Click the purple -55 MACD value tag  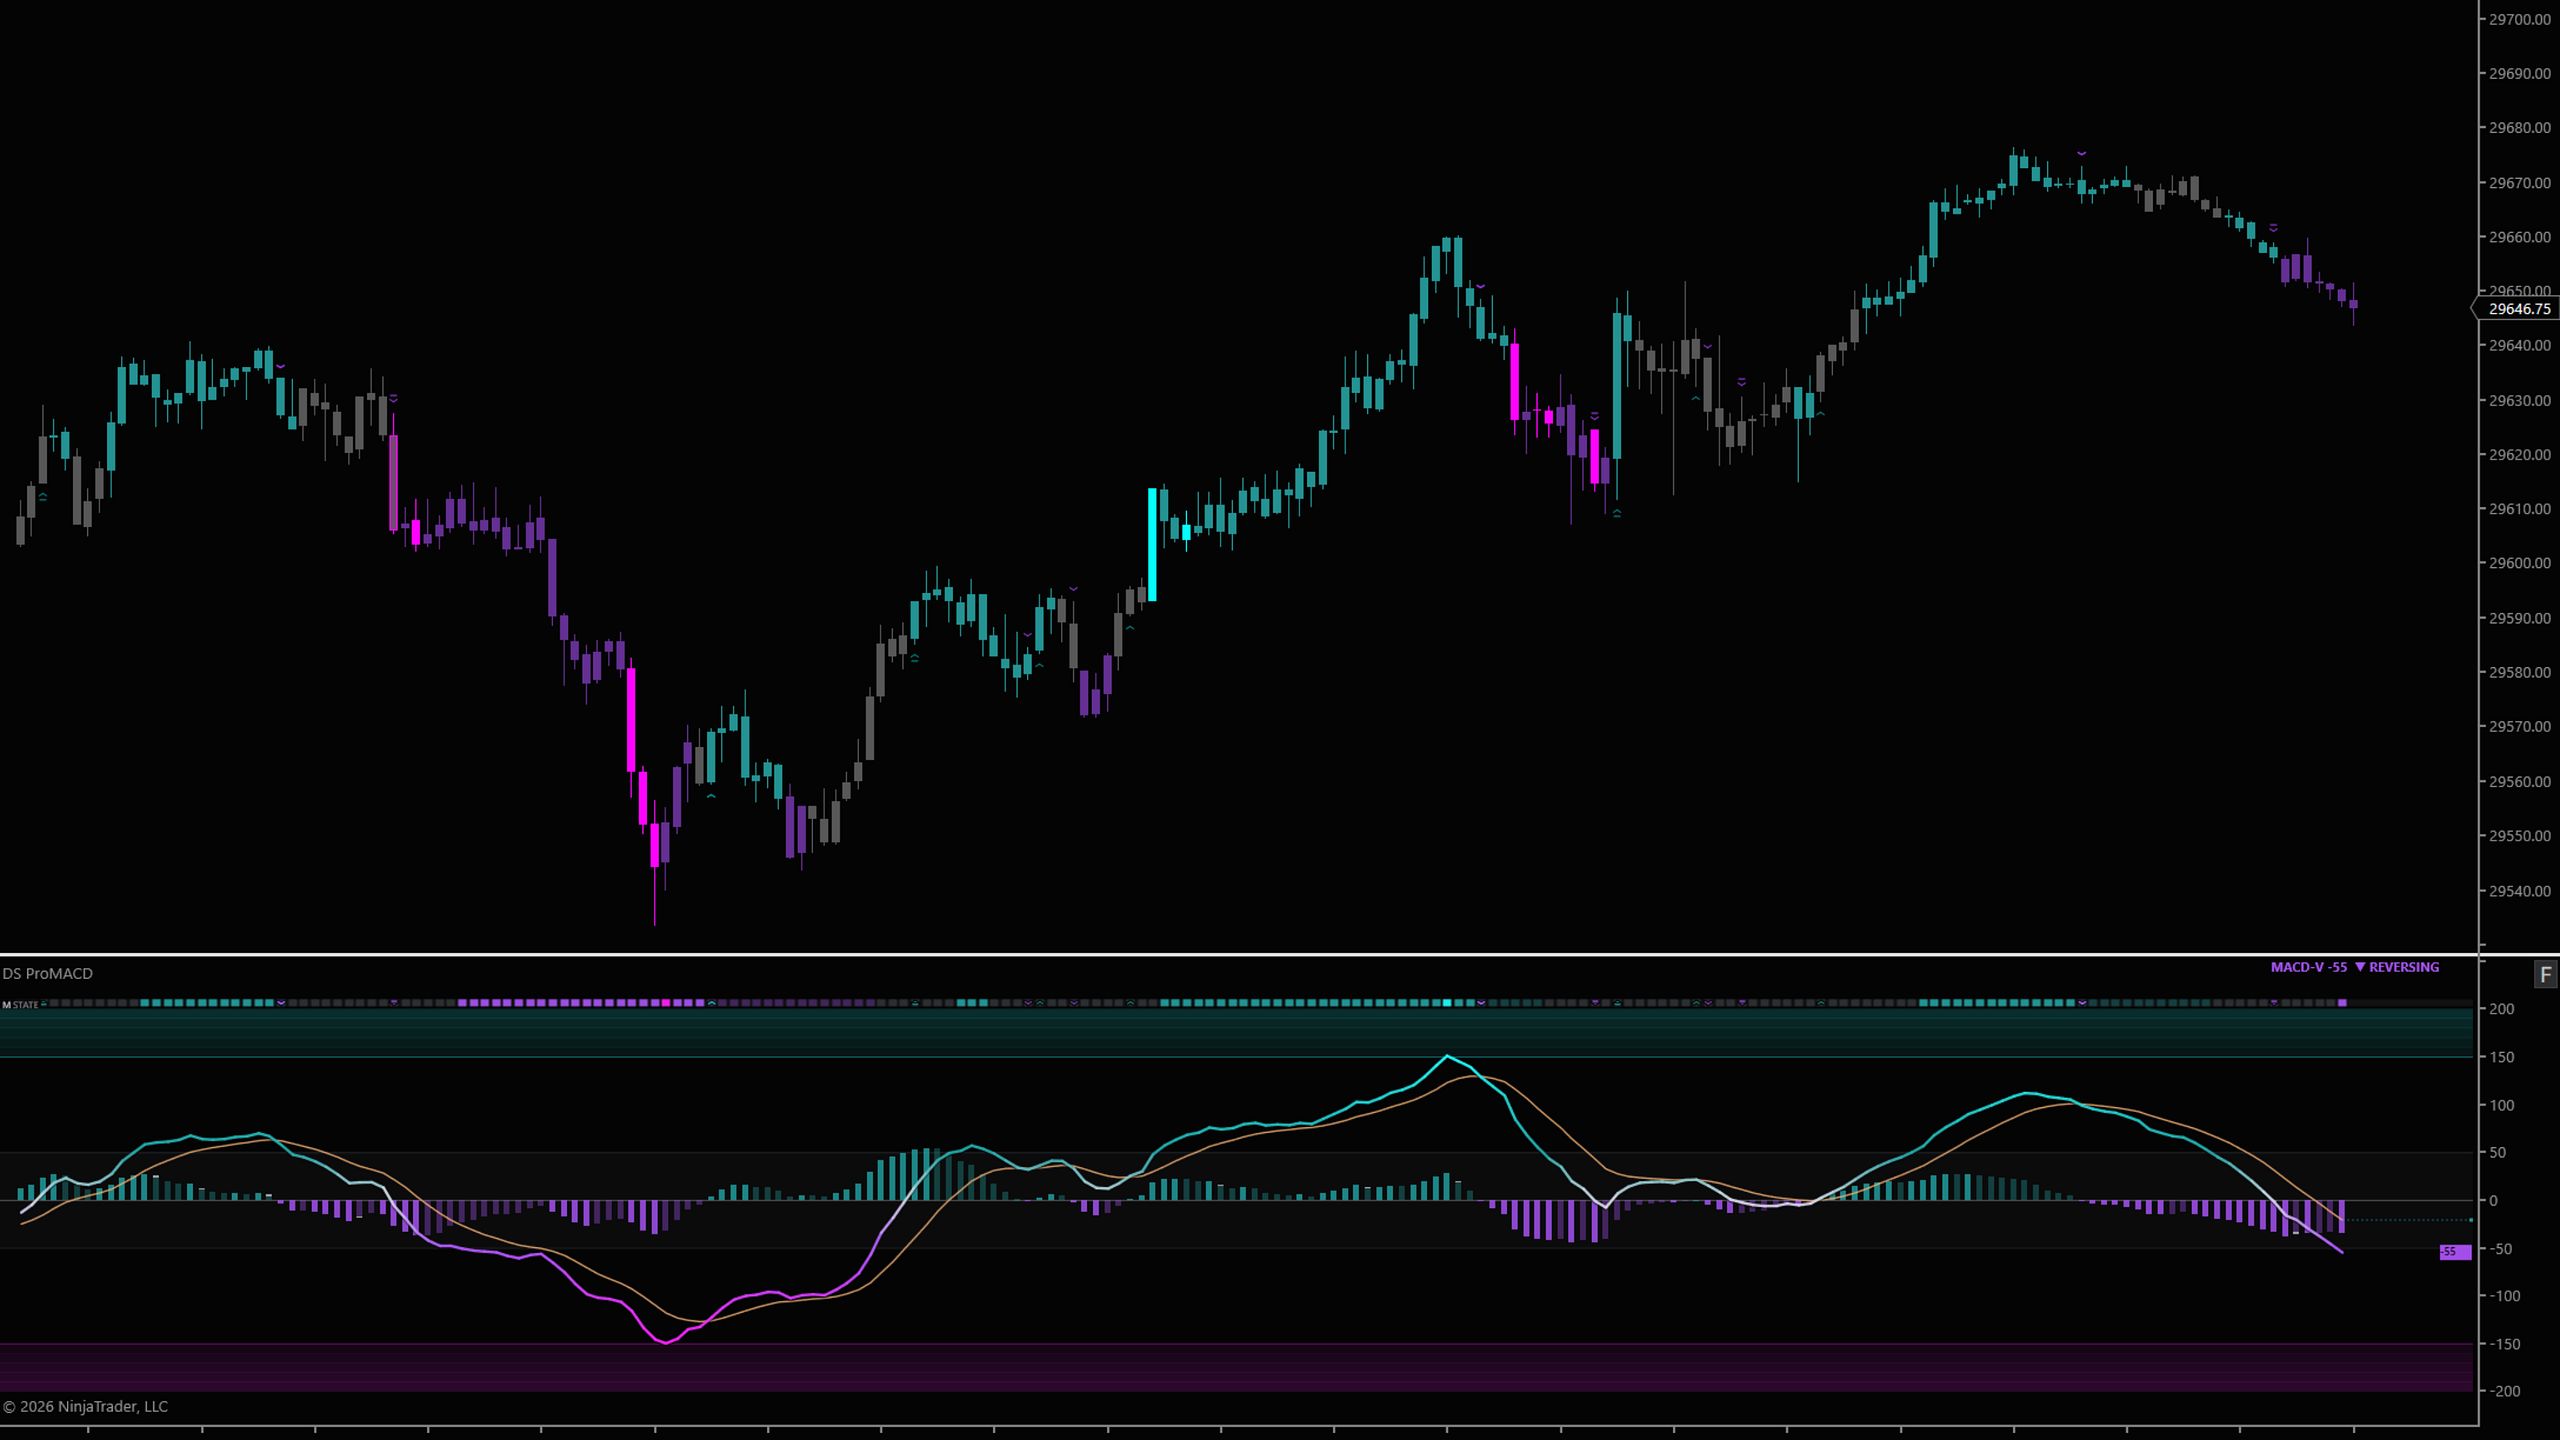[x=2455, y=1252]
